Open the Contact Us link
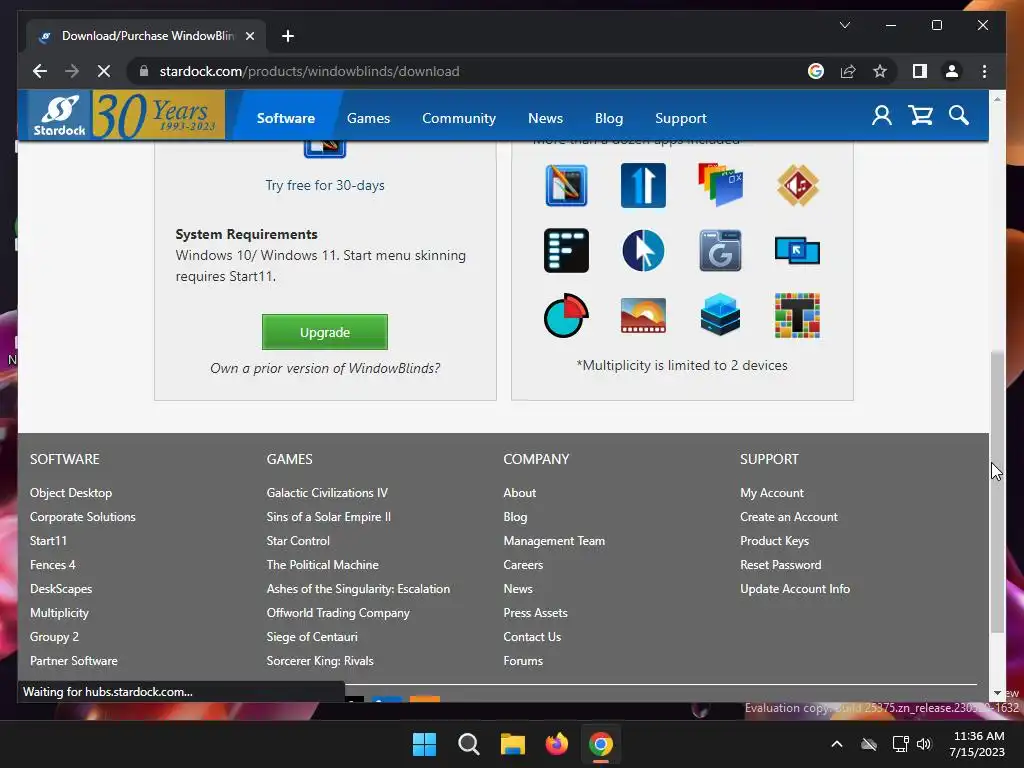Viewport: 1024px width, 768px height. tap(532, 637)
